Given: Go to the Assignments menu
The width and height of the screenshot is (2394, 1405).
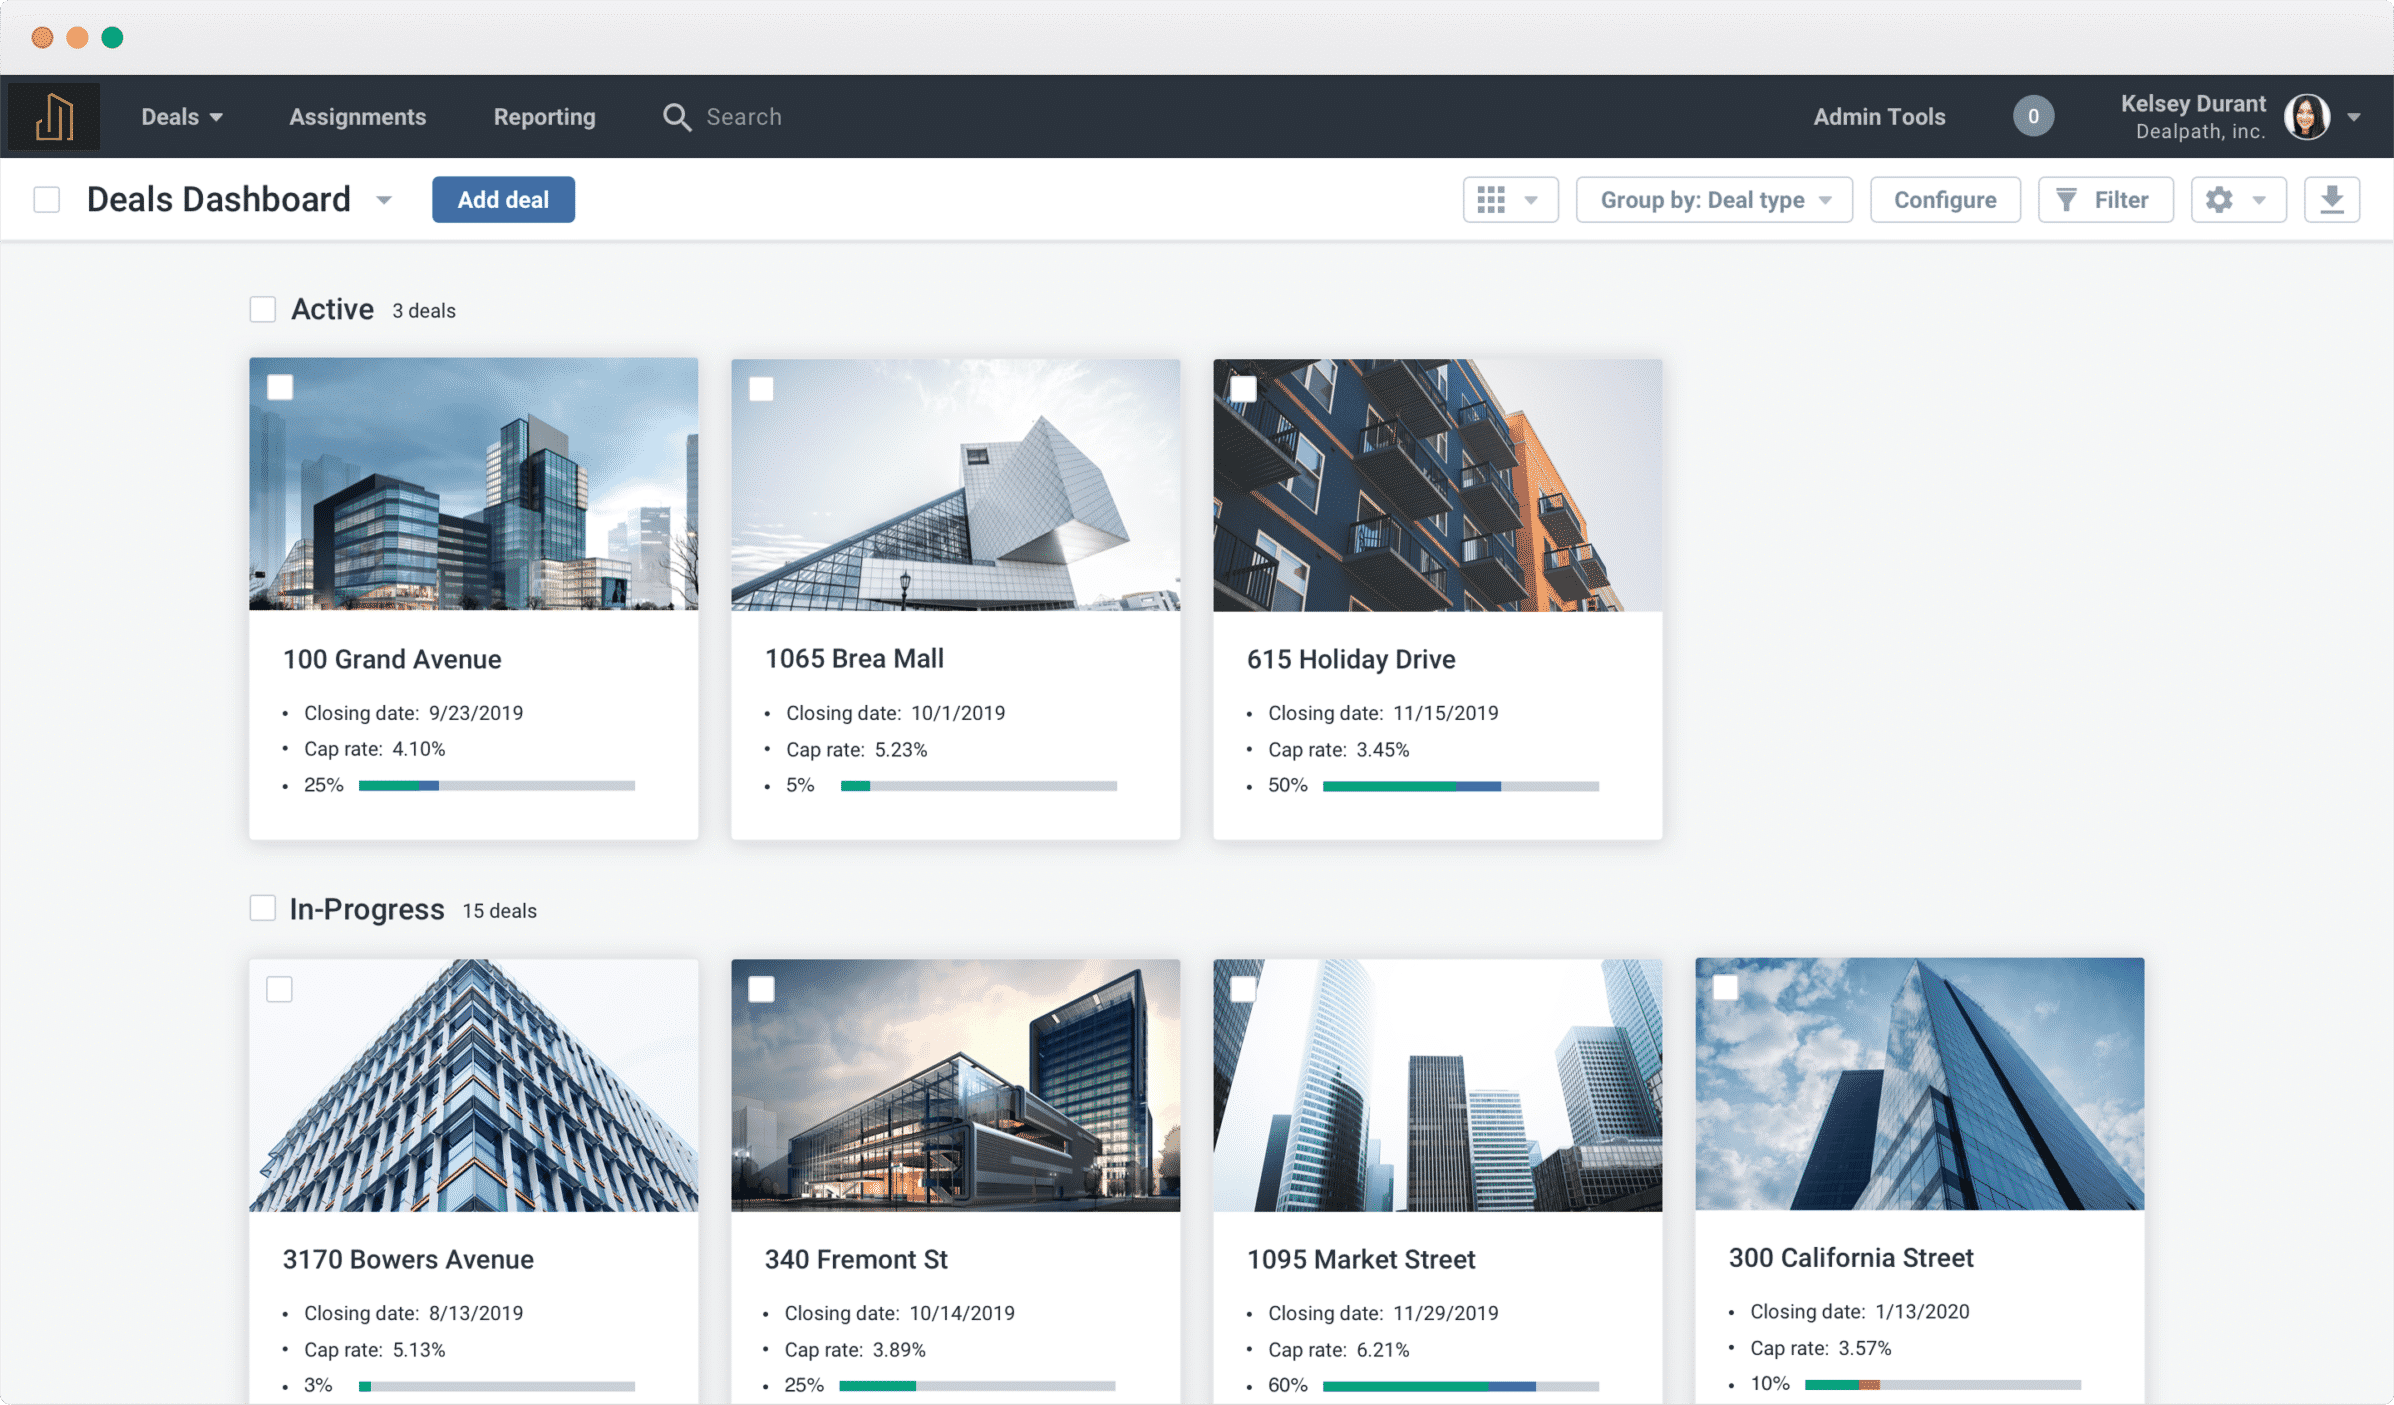Looking at the screenshot, I should click(357, 117).
